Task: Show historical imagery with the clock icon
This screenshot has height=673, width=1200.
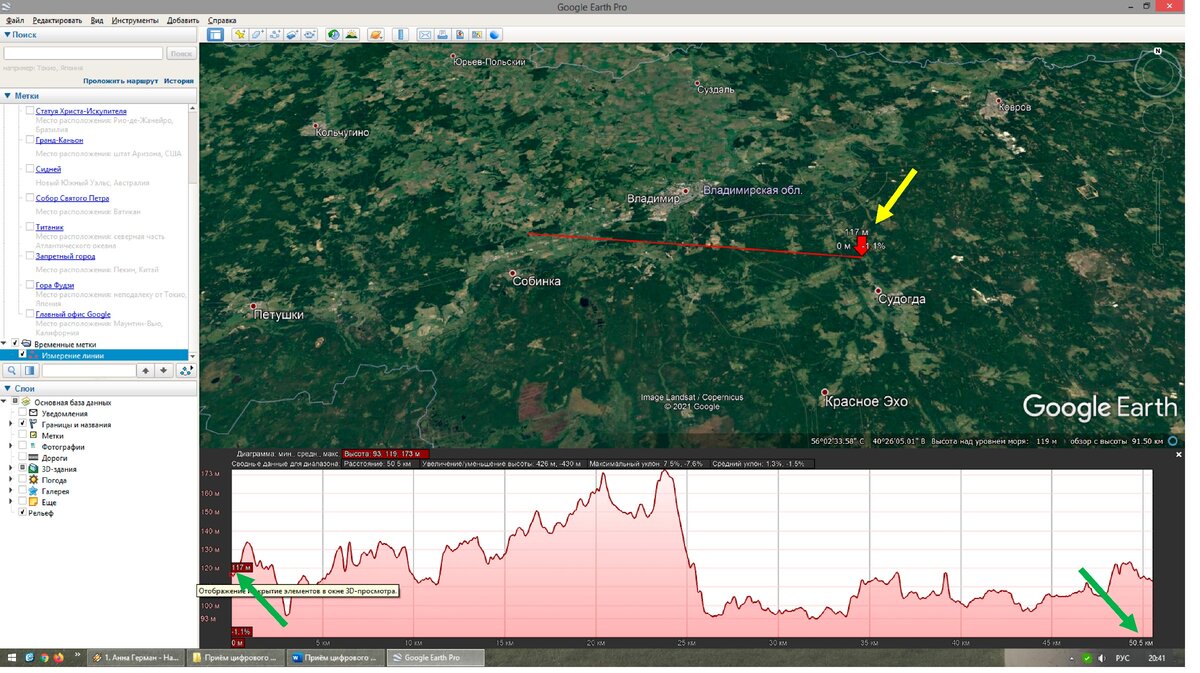Action: [x=334, y=34]
